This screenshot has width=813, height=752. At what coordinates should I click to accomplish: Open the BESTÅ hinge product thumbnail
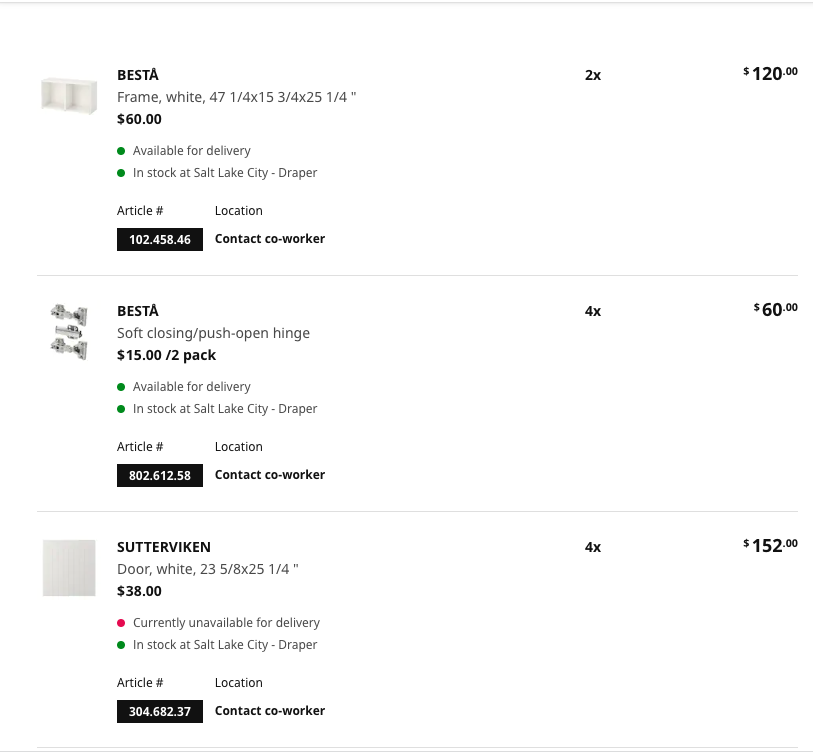(x=69, y=332)
